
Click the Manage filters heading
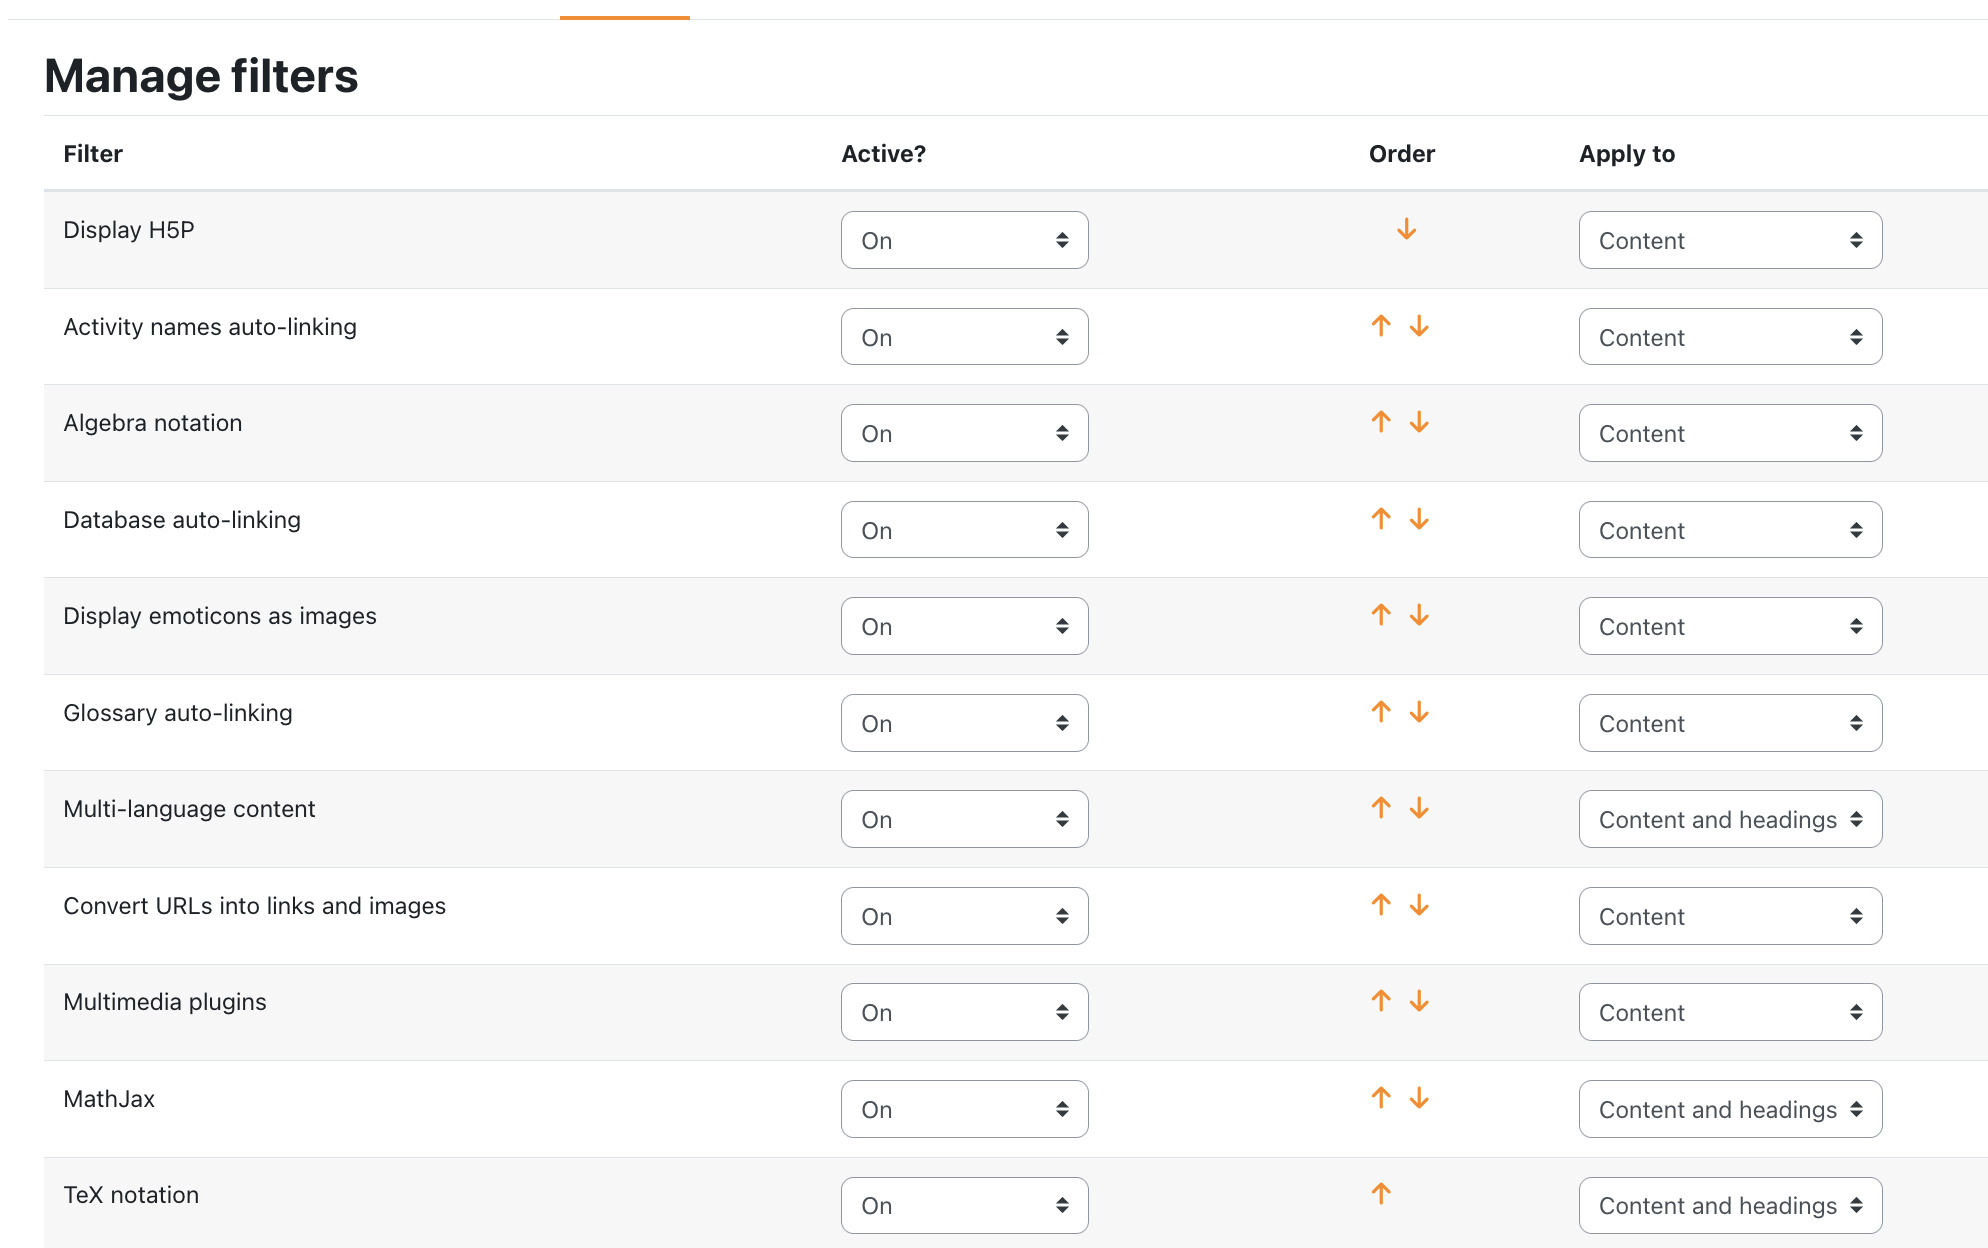201,76
